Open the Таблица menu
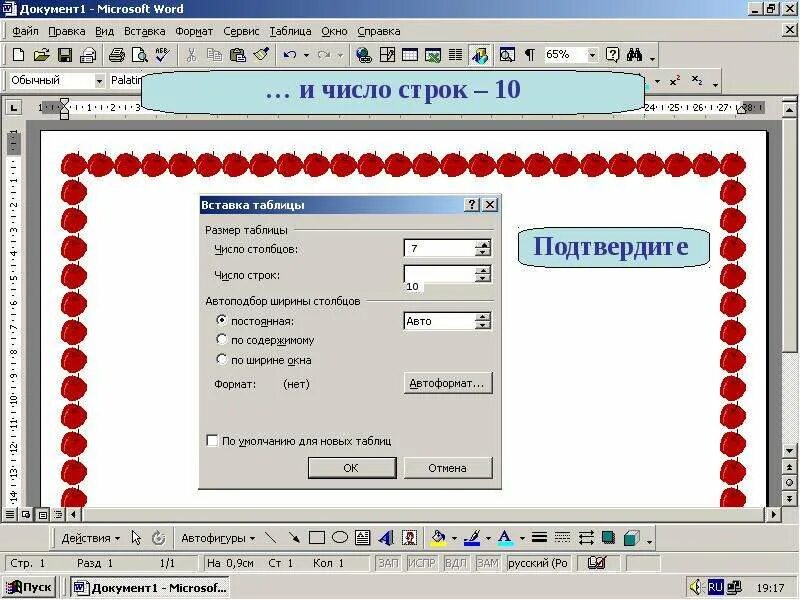 click(x=290, y=31)
